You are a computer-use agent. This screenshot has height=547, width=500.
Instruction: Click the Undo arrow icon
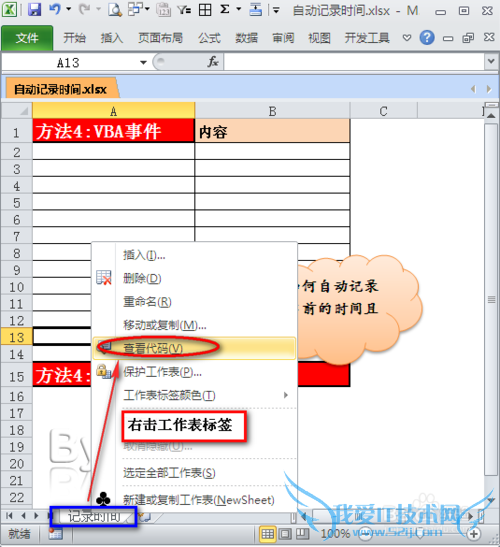pos(55,9)
